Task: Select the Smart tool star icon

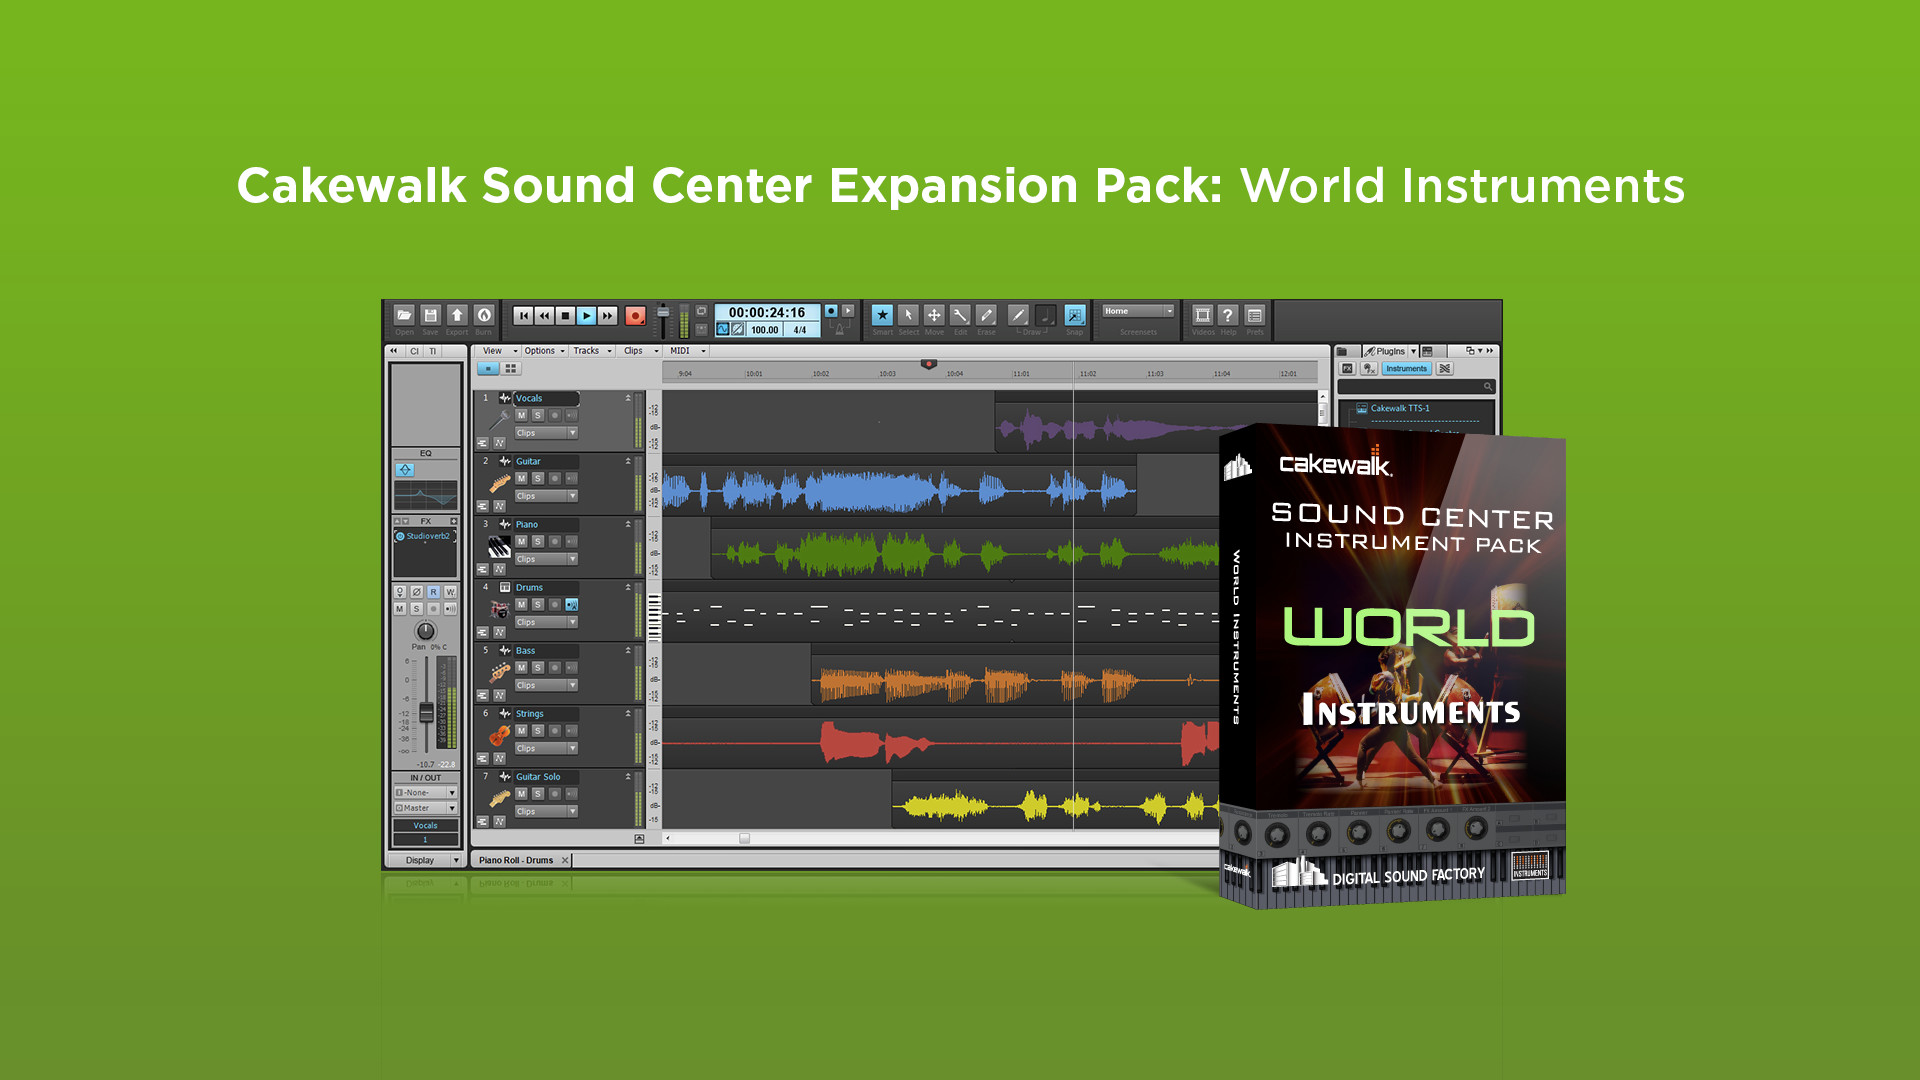Action: pyautogui.click(x=882, y=315)
